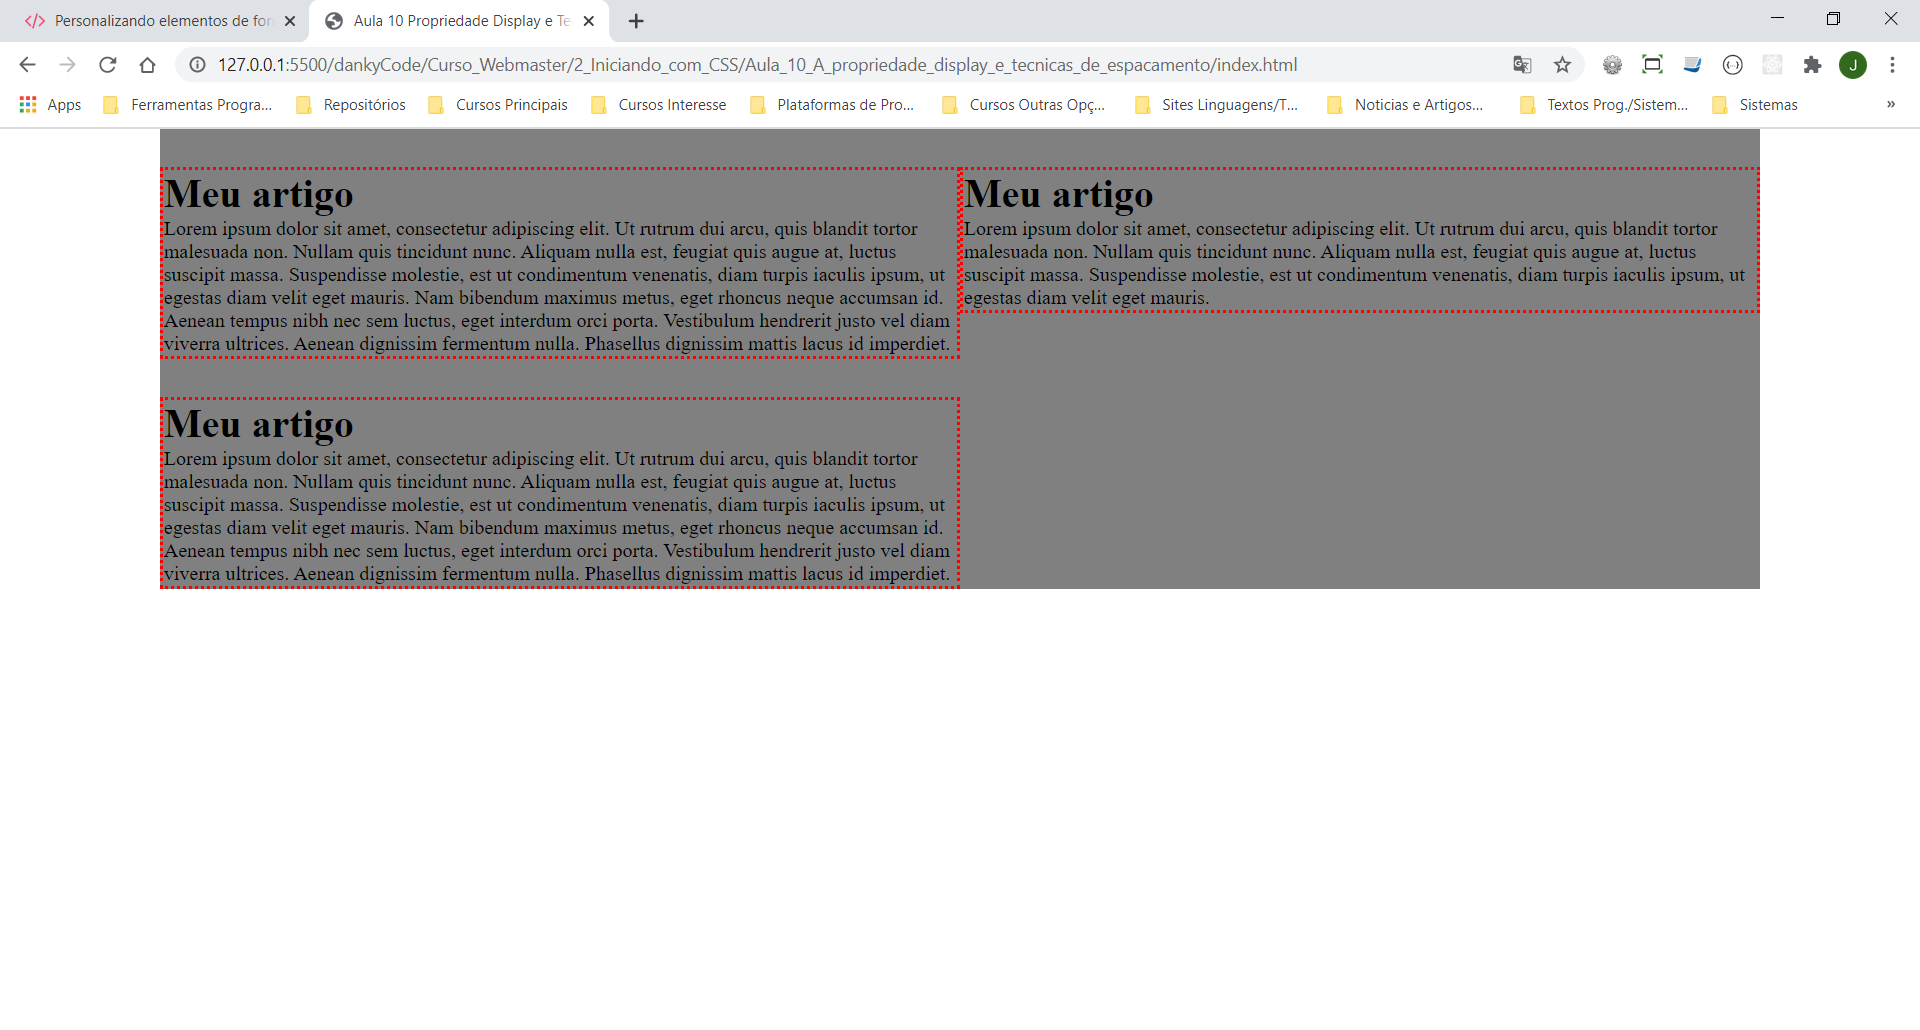Open Textos Prog./Sistem... bookmark folder
The height and width of the screenshot is (1030, 1920).
coord(1604,105)
